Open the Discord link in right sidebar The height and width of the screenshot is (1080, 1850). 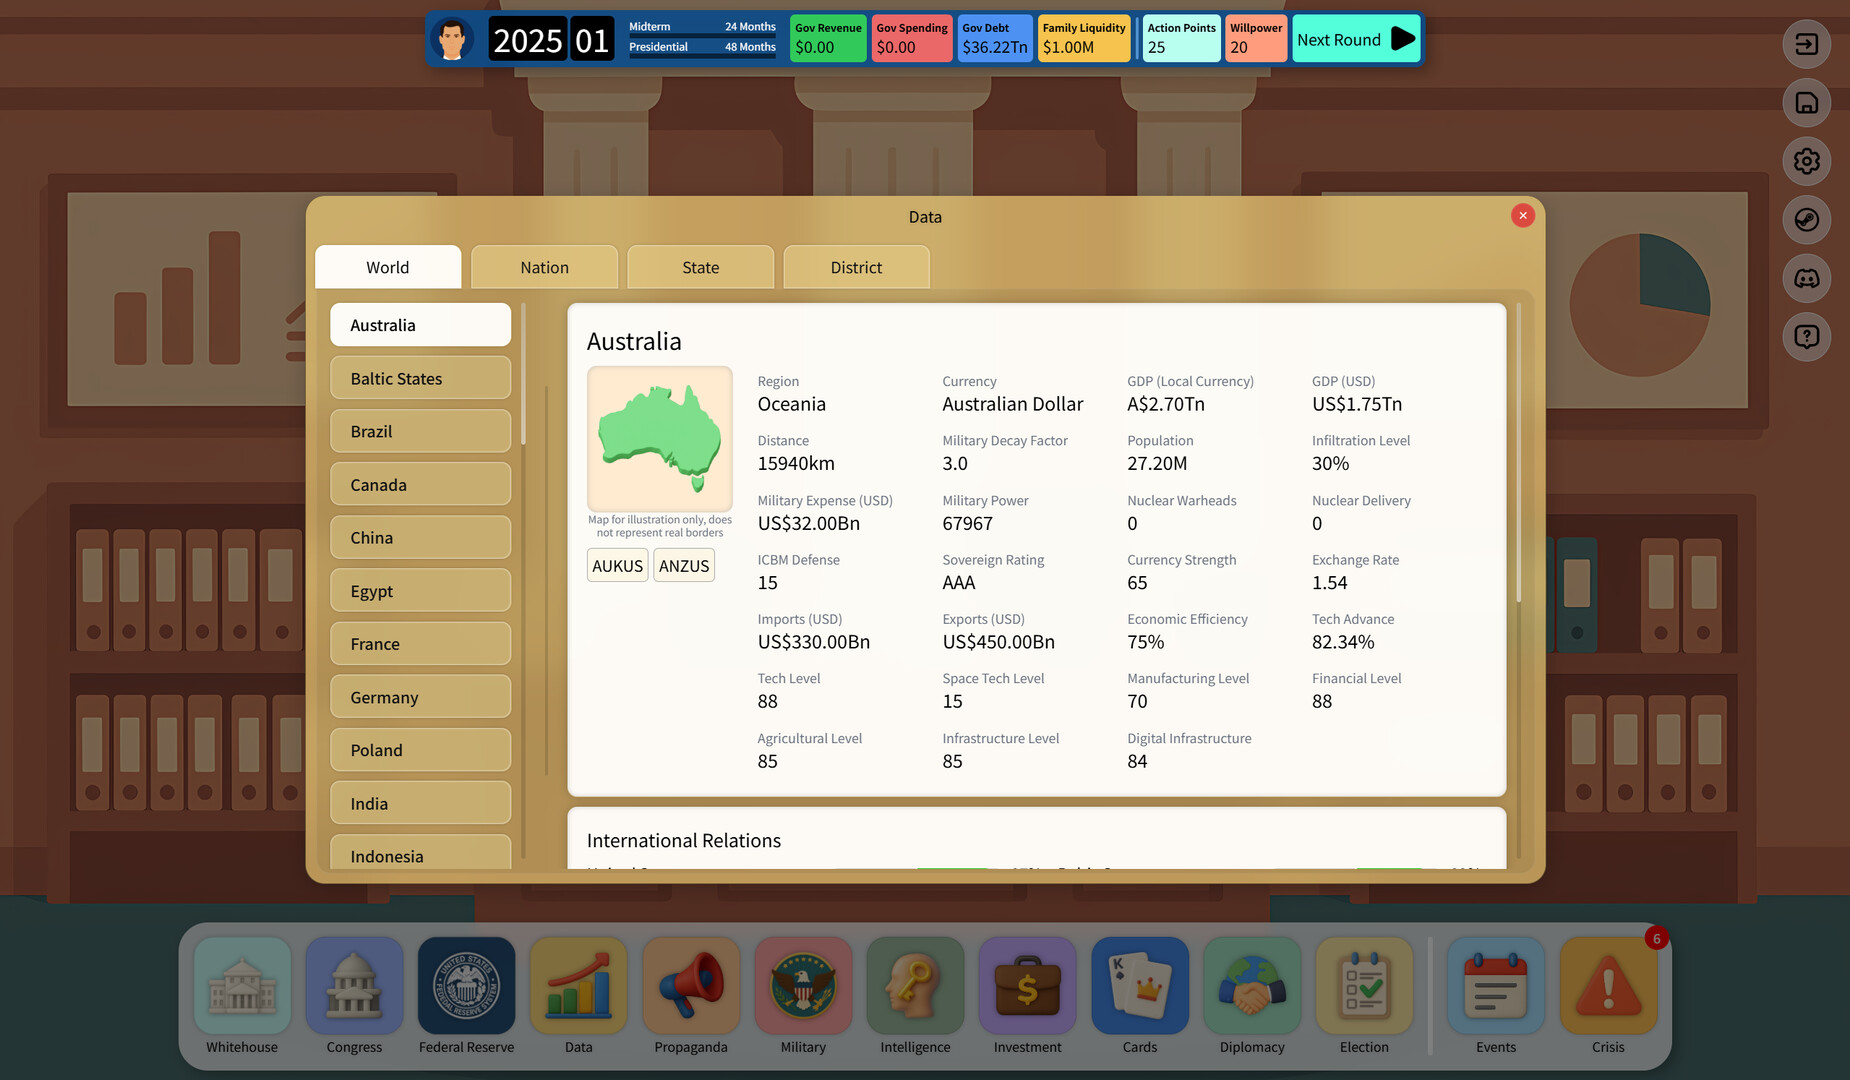click(x=1806, y=278)
